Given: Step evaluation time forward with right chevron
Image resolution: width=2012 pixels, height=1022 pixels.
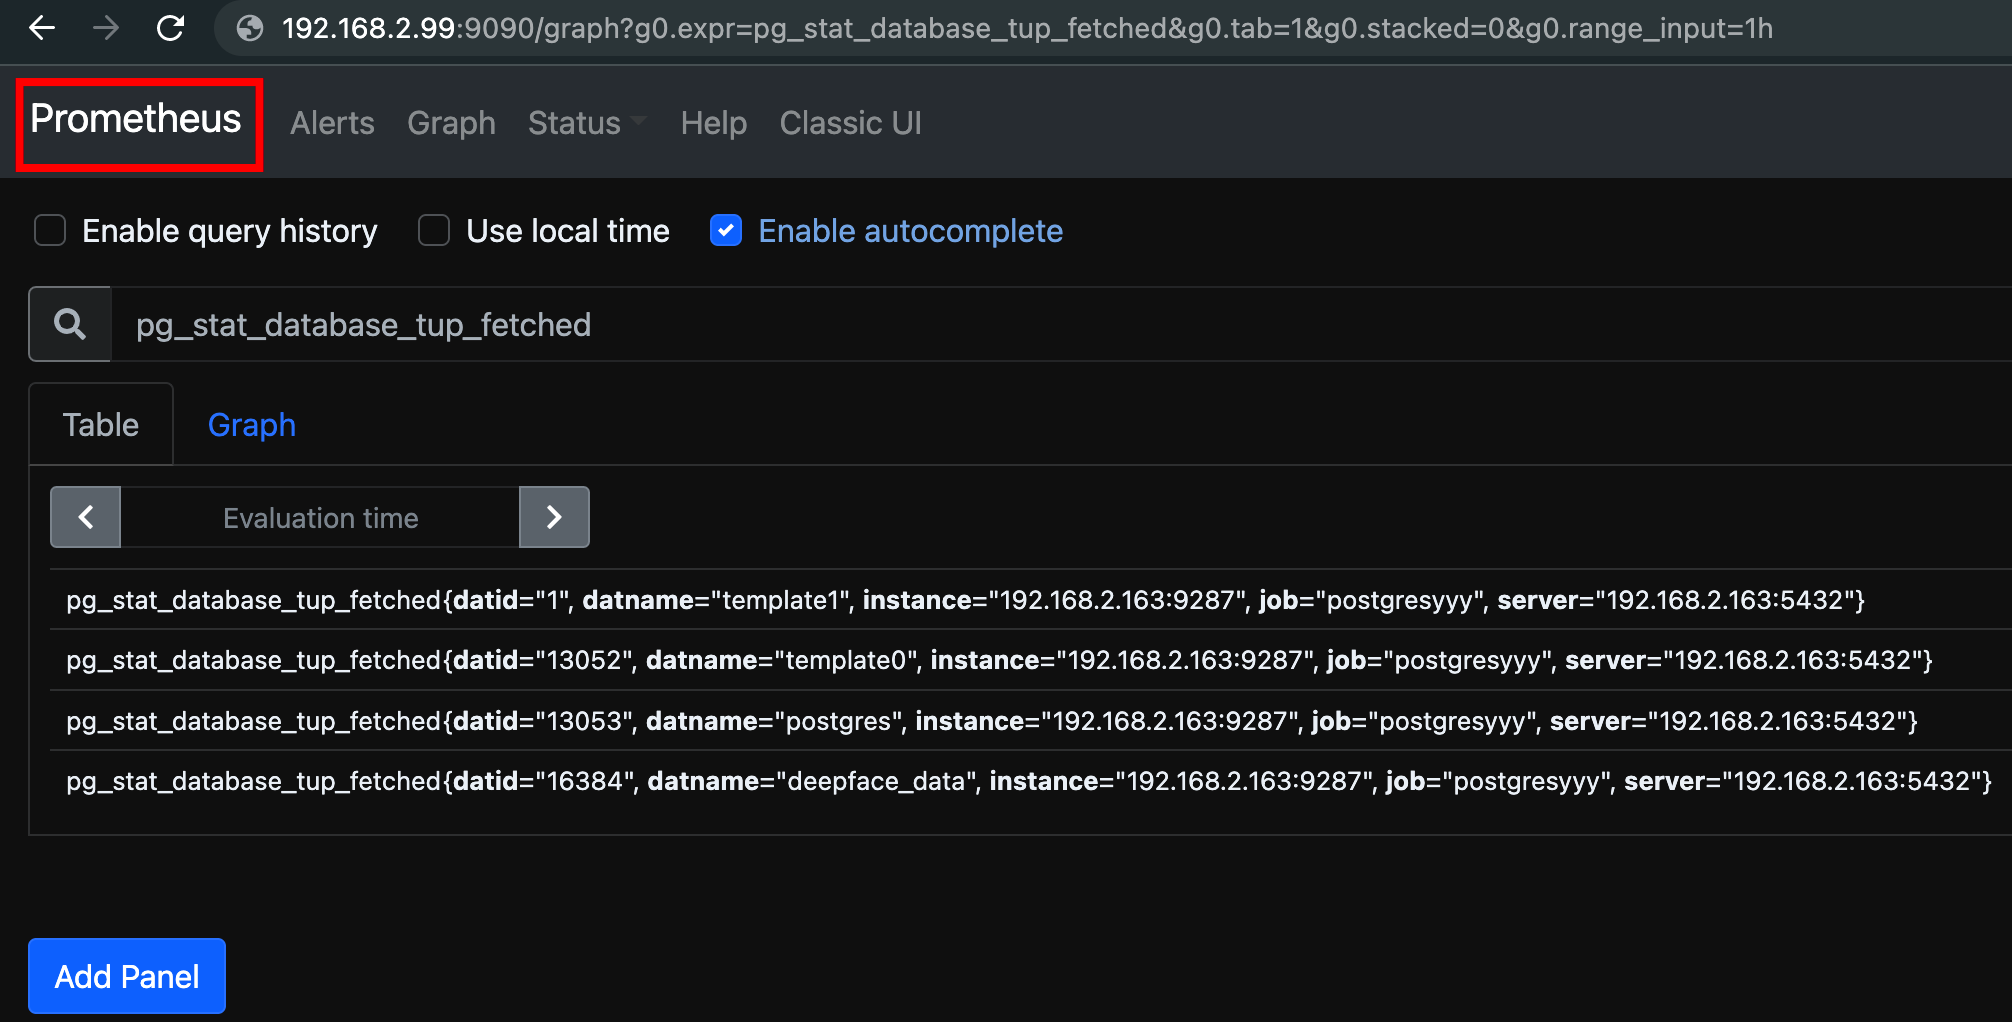Looking at the screenshot, I should [554, 517].
